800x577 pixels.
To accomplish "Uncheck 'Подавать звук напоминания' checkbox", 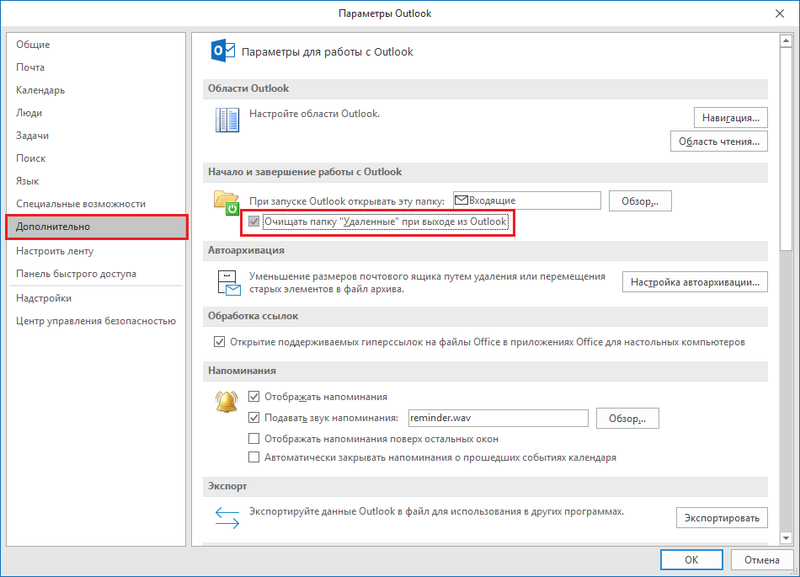I will point(254,417).
